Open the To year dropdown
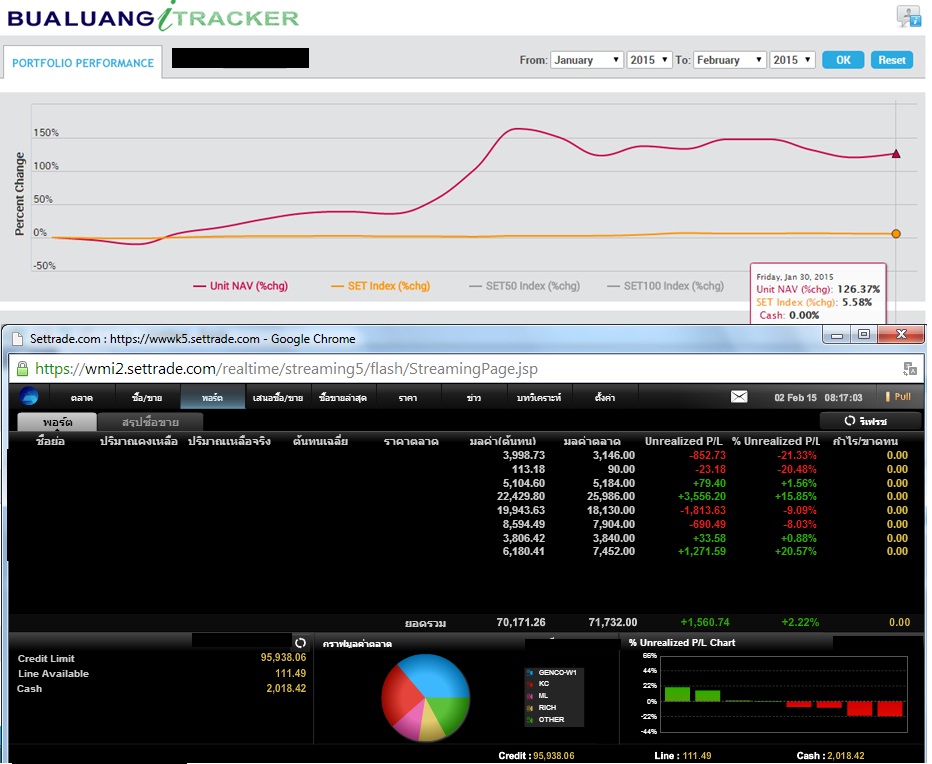Image resolution: width=932 pixels, height=764 pixels. tap(792, 60)
